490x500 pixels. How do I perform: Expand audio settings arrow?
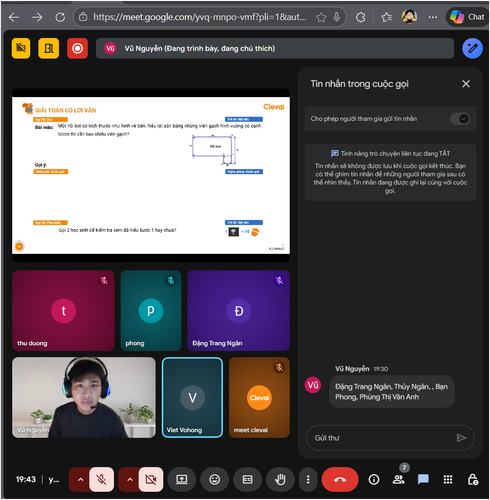point(80,479)
